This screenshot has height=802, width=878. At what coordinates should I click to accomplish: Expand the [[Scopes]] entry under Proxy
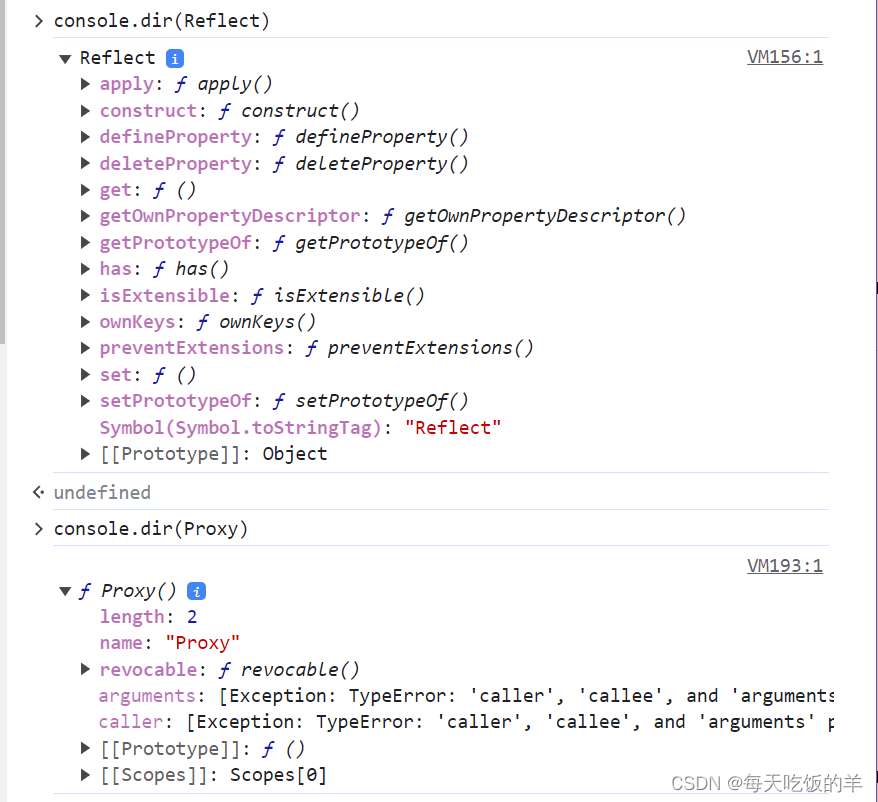(85, 774)
